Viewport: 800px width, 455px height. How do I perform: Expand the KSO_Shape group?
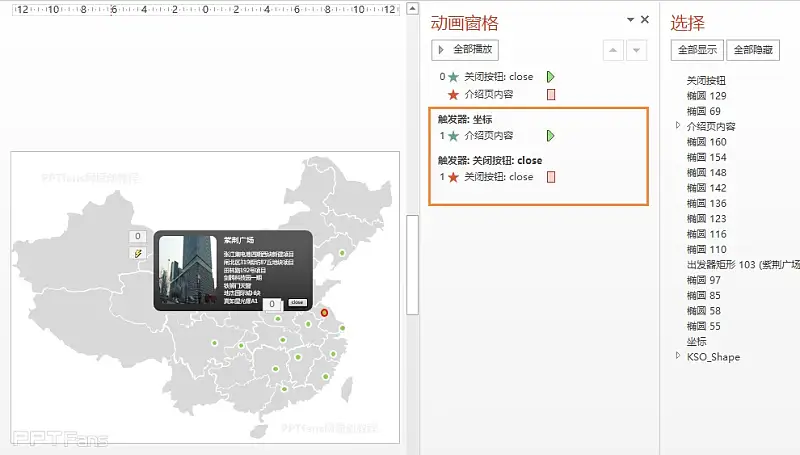[x=678, y=356]
